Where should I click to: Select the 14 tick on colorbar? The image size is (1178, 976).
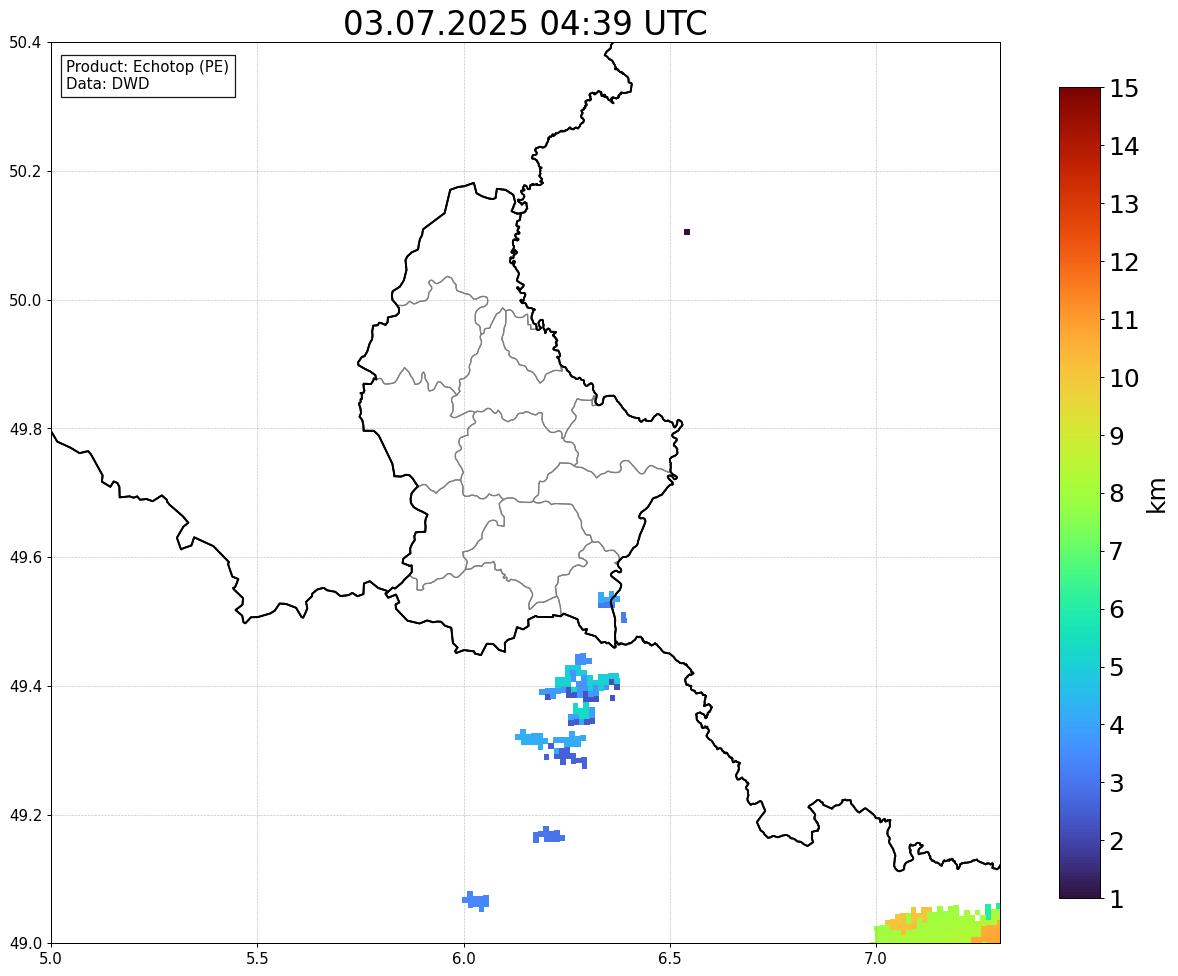[1124, 147]
